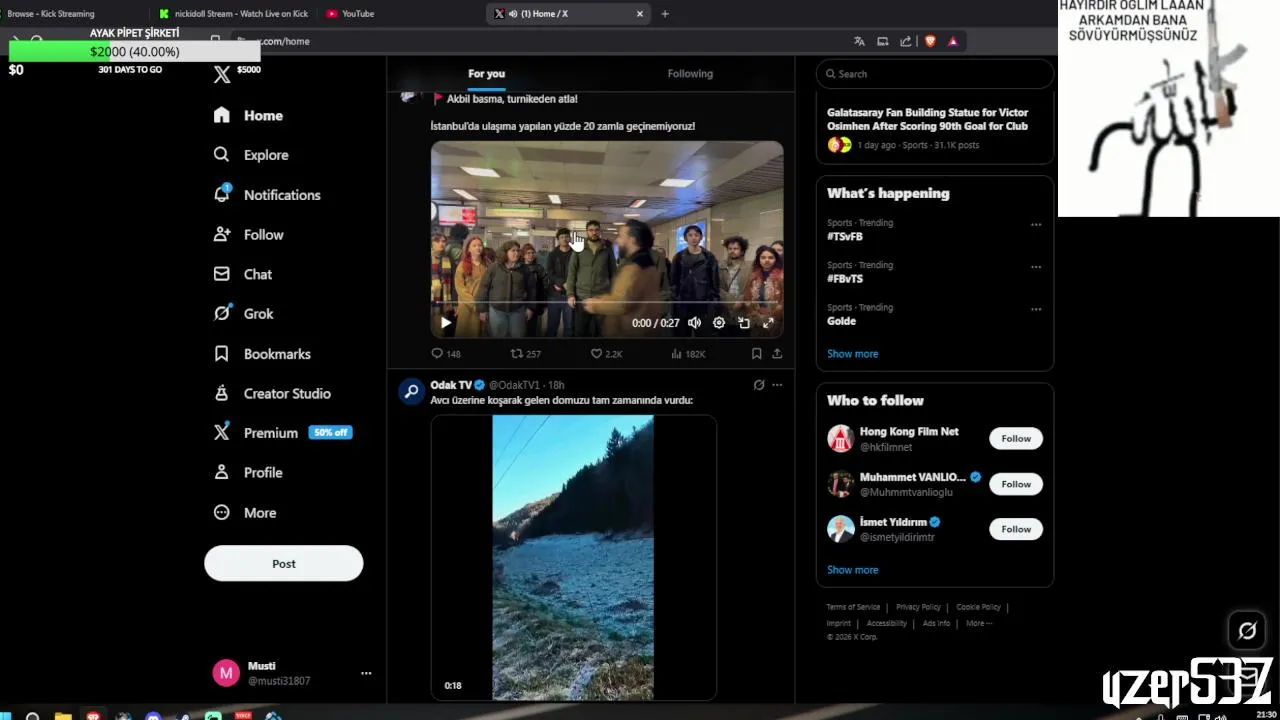Open account options next to Musti
Image resolution: width=1280 pixels, height=720 pixels.
366,673
